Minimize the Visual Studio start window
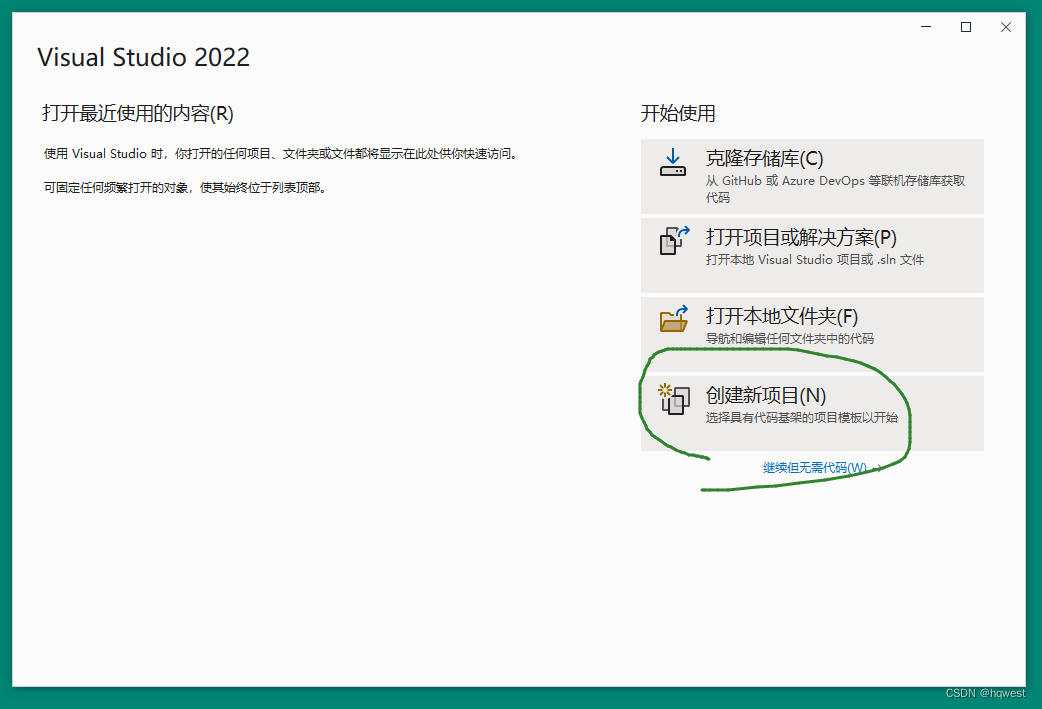1042x709 pixels. pyautogui.click(x=926, y=27)
